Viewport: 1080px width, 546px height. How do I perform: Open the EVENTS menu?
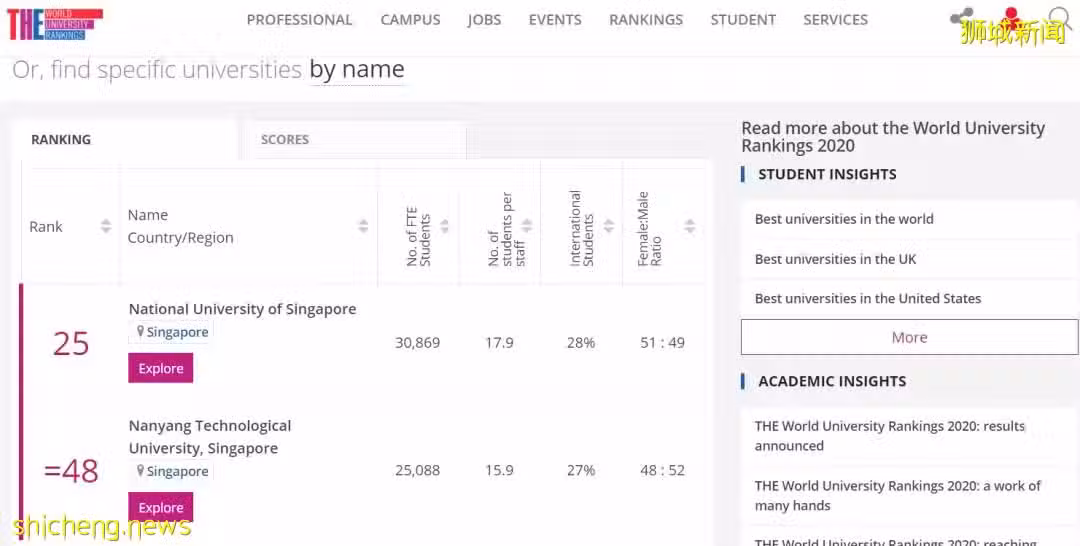555,20
